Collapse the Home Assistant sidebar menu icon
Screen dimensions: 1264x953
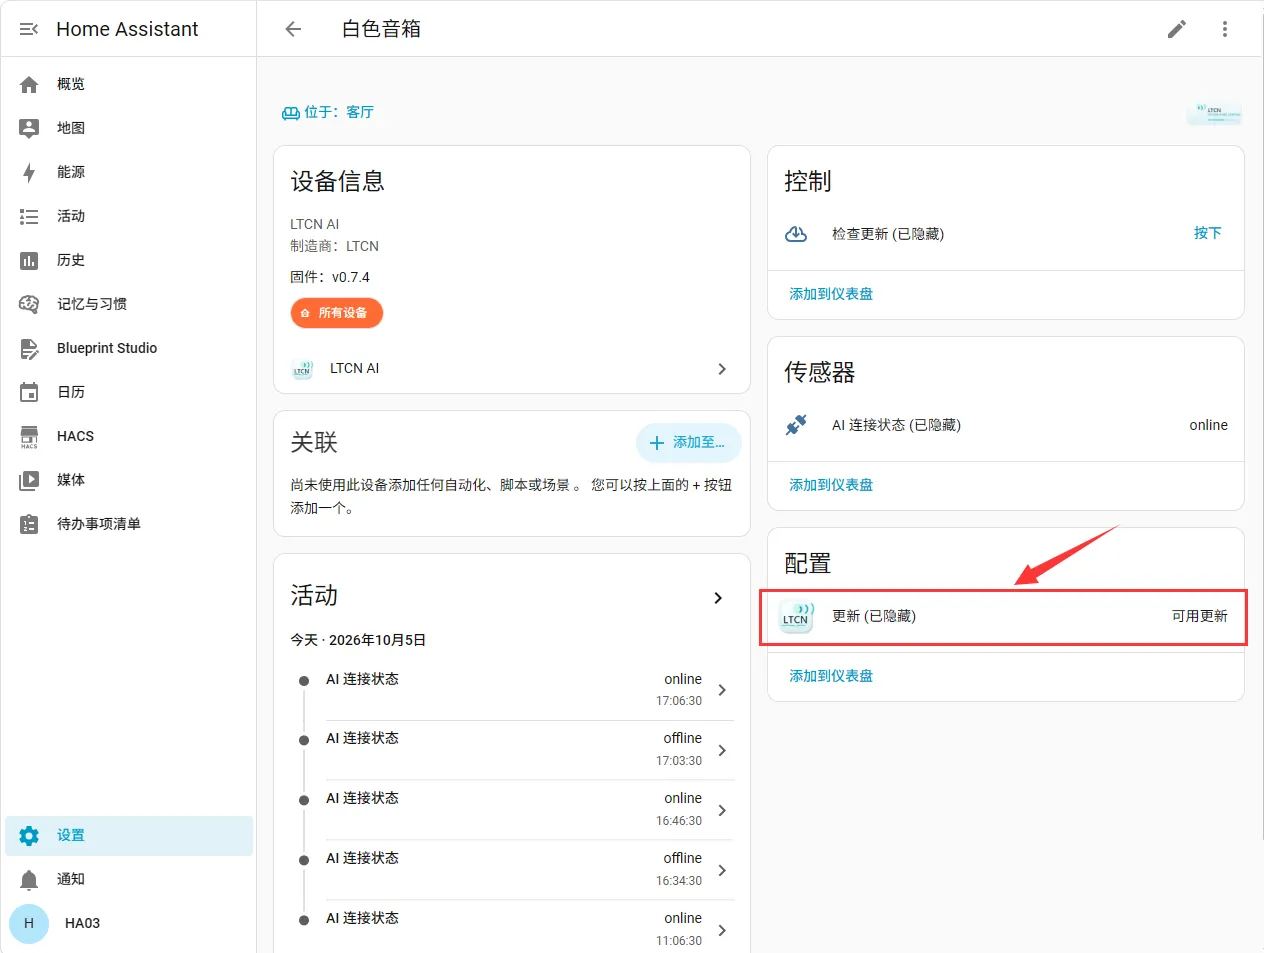coord(29,29)
